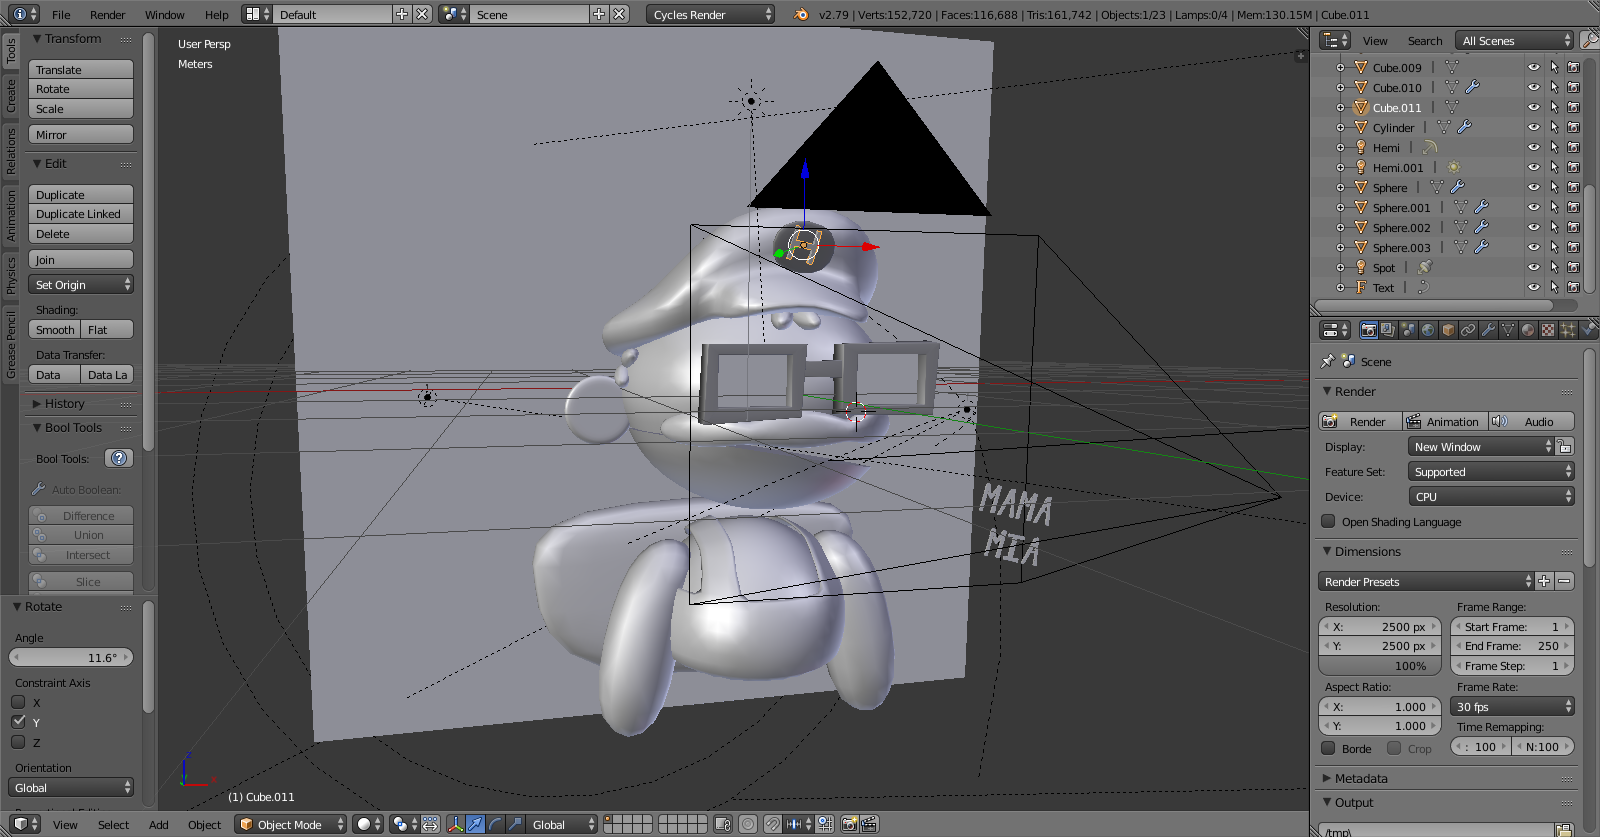The height and width of the screenshot is (837, 1600).
Task: Enable X constraint axis checkbox
Action: 18,702
